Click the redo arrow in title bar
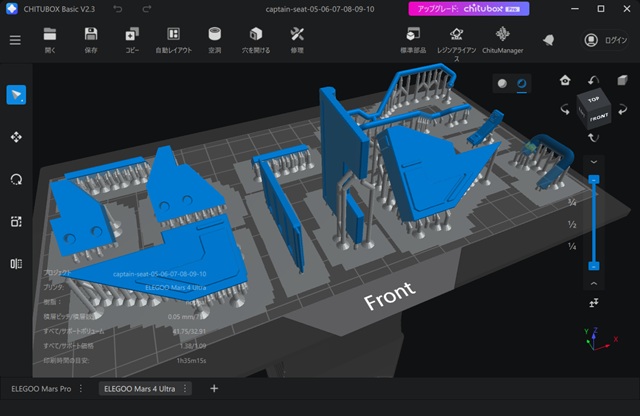Viewport: 640px width, 416px height. (x=147, y=9)
